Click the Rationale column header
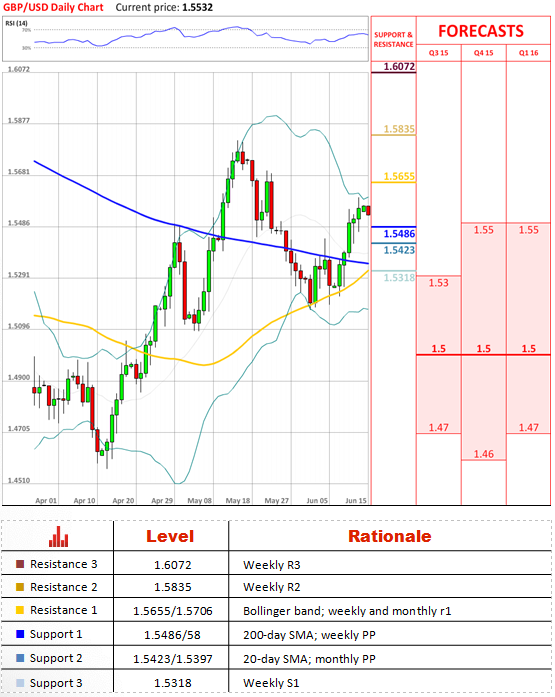 pos(389,536)
